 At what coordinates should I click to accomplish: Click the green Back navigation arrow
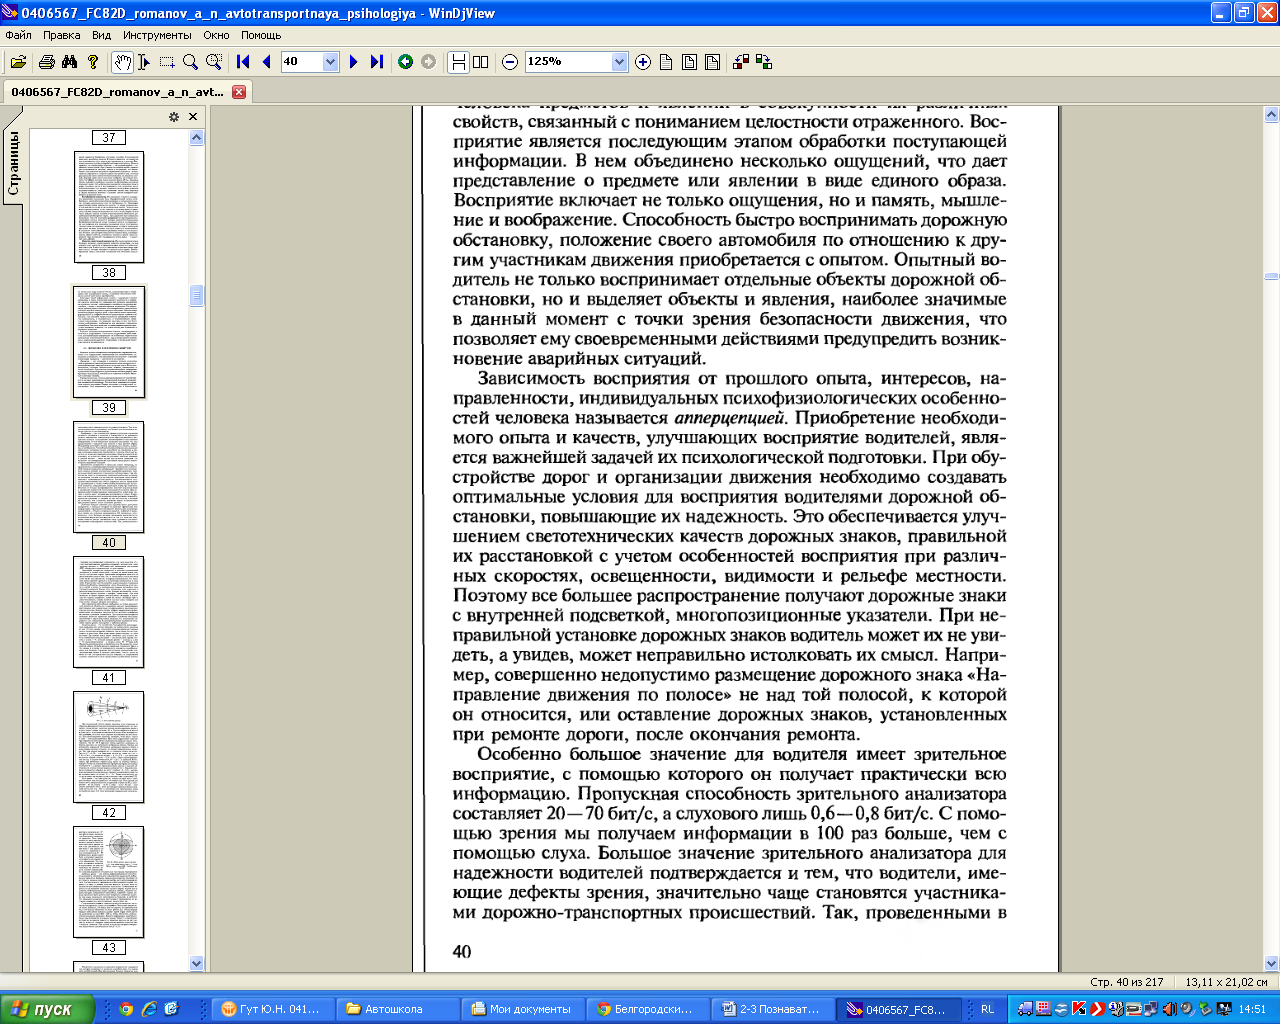(x=405, y=62)
